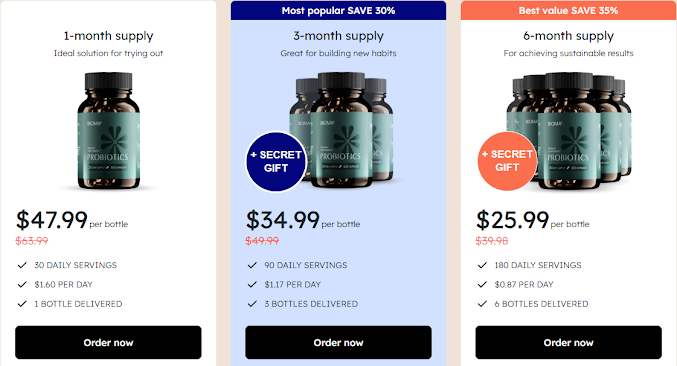Viewport: 677px width, 366px height.
Task: Click the navy Secret Gift badge
Action: (x=276, y=161)
